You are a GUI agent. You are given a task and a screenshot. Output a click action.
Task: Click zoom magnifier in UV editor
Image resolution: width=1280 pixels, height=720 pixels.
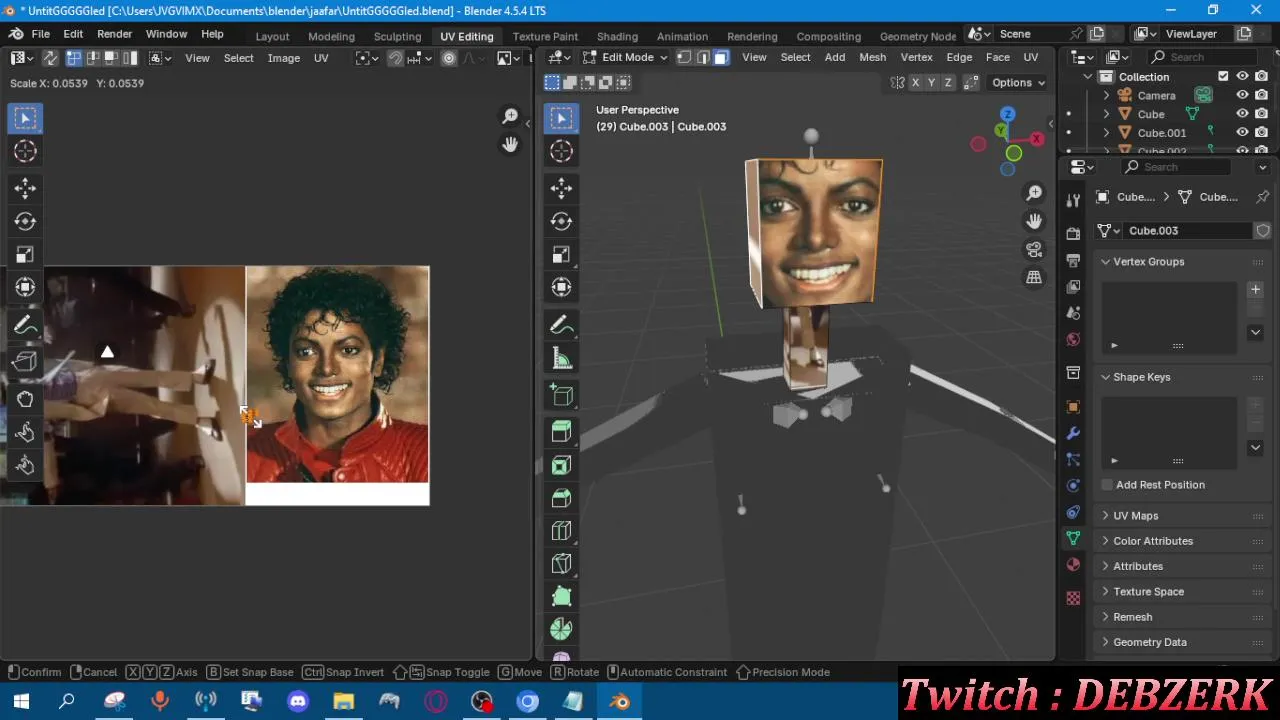(x=510, y=117)
